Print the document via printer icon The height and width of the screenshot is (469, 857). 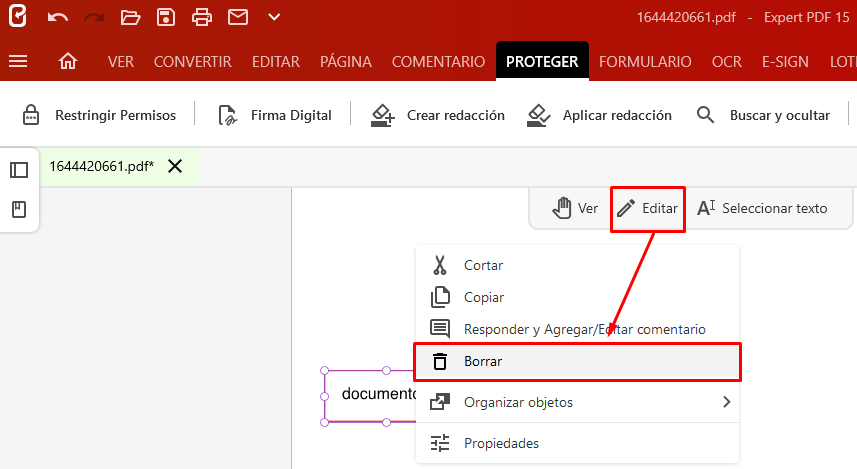[202, 17]
